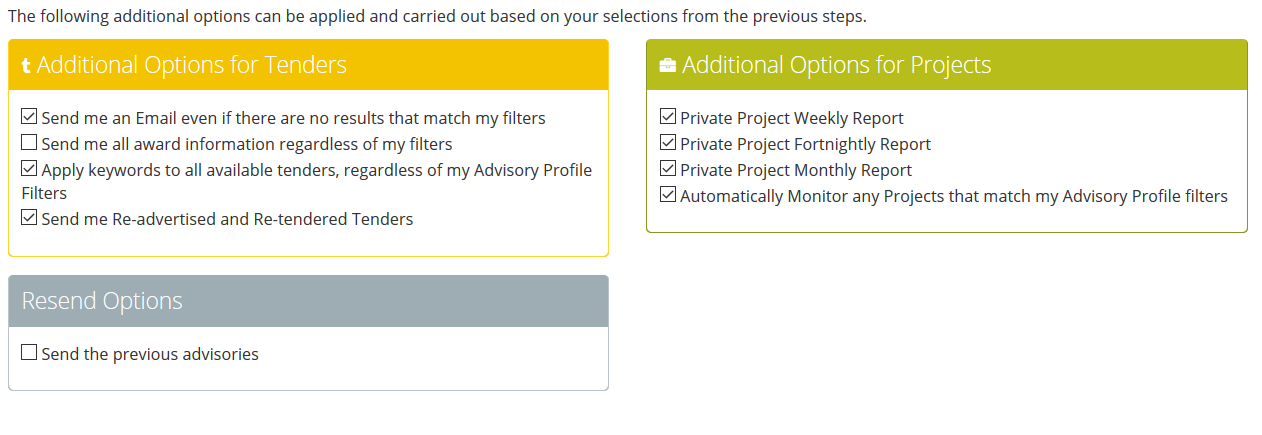1262x435 pixels.
Task: Click the 'Send the previous advisories' label text
Action: pos(150,354)
